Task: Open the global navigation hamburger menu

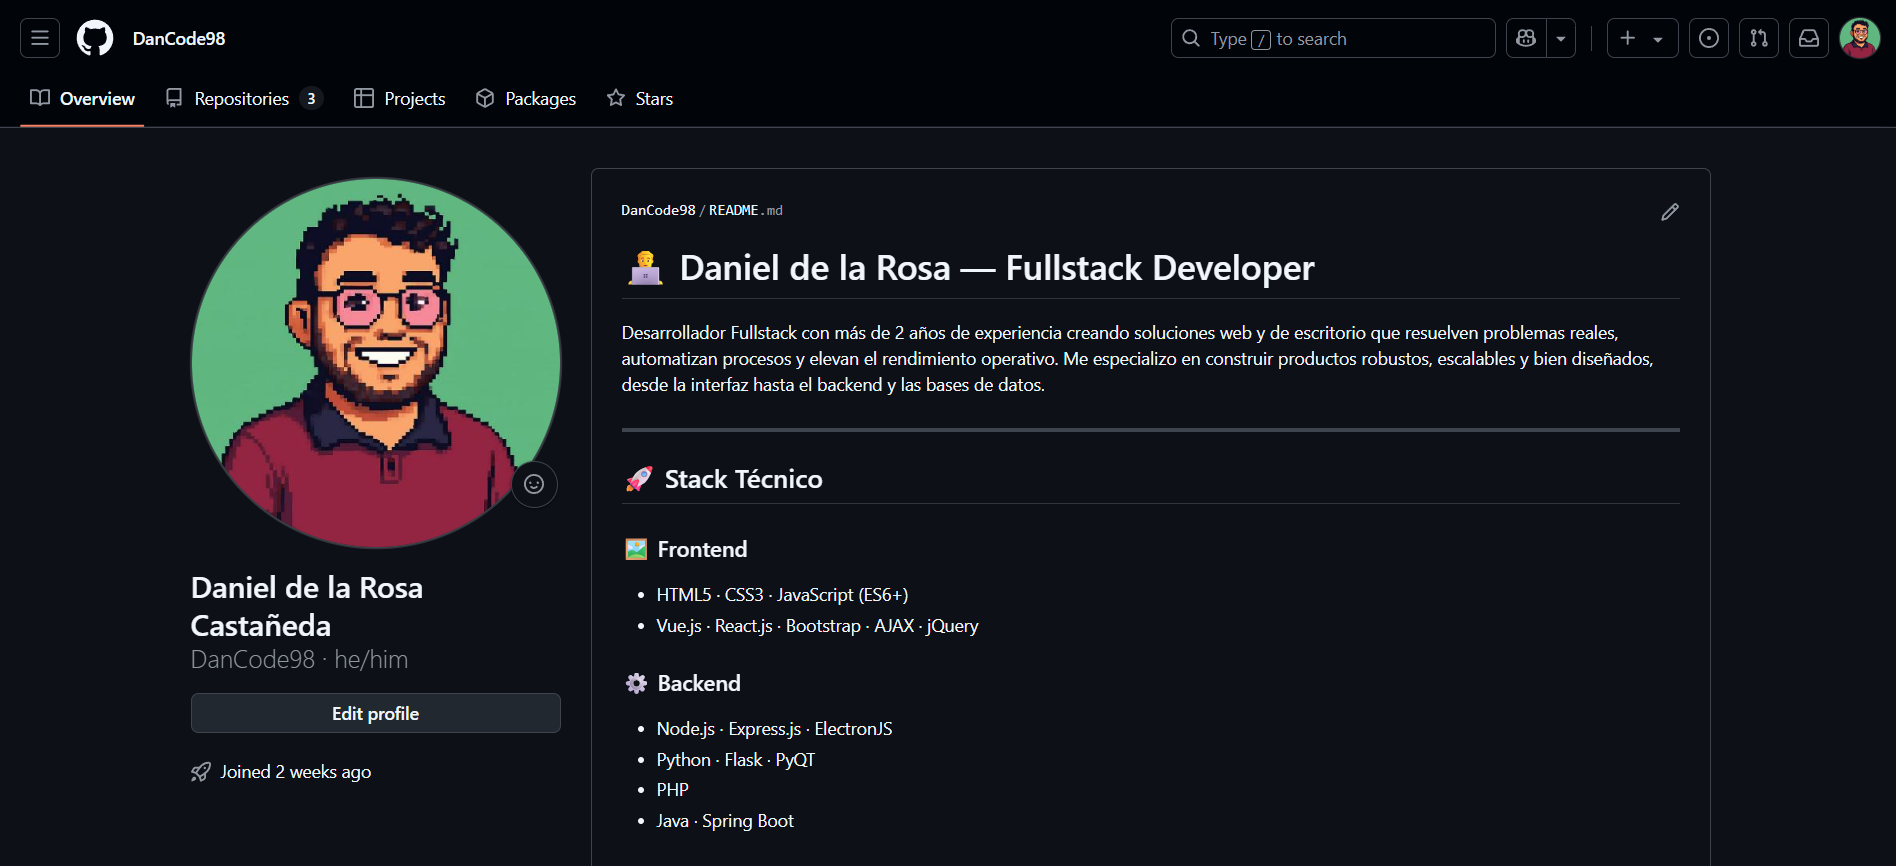Action: tap(40, 38)
